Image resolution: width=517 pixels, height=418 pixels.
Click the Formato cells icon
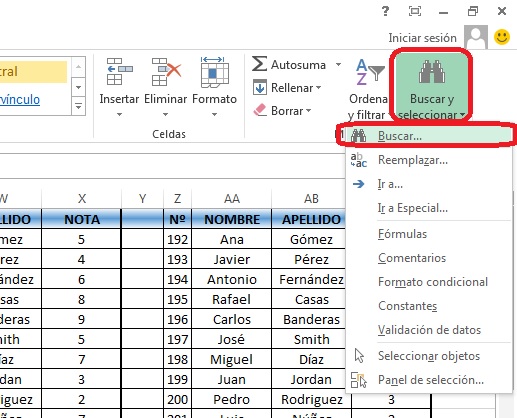(x=214, y=72)
